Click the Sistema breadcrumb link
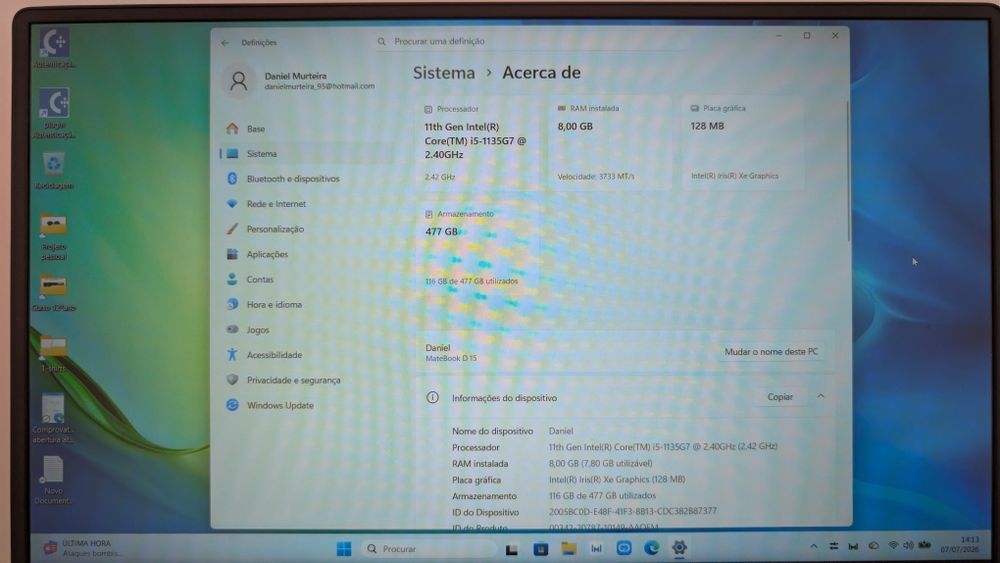This screenshot has height=563, width=1000. 444,73
